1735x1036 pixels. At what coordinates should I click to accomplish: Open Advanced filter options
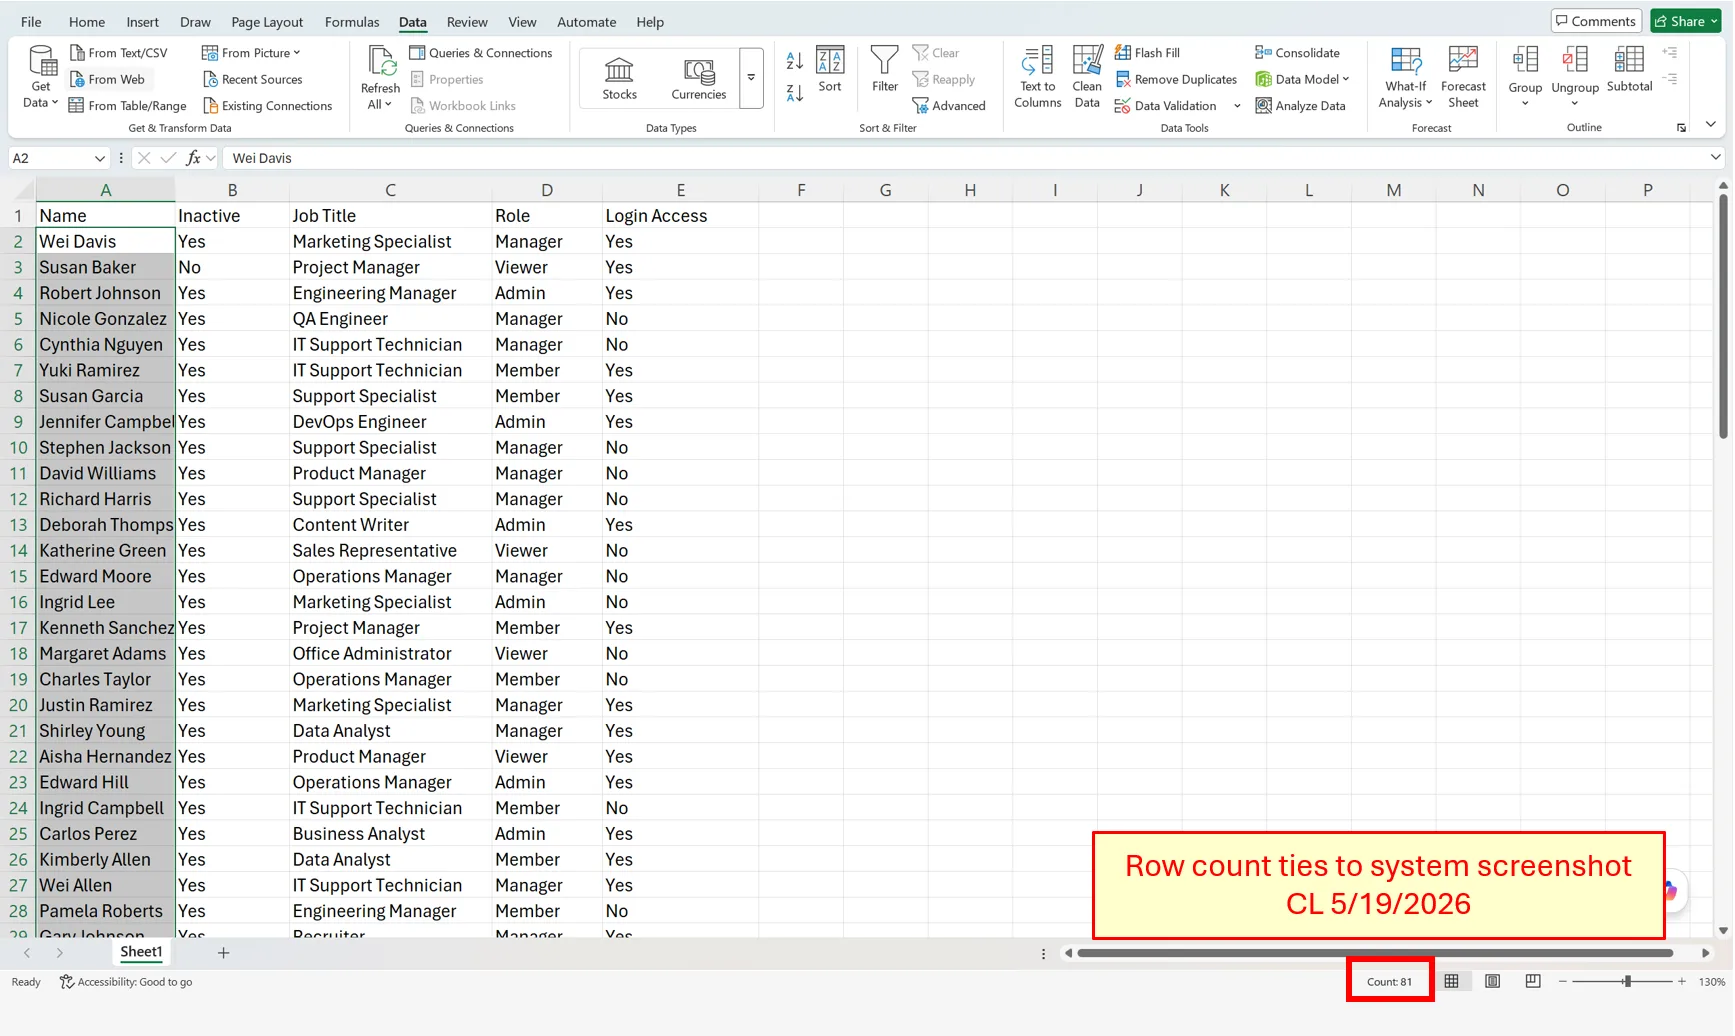(949, 105)
